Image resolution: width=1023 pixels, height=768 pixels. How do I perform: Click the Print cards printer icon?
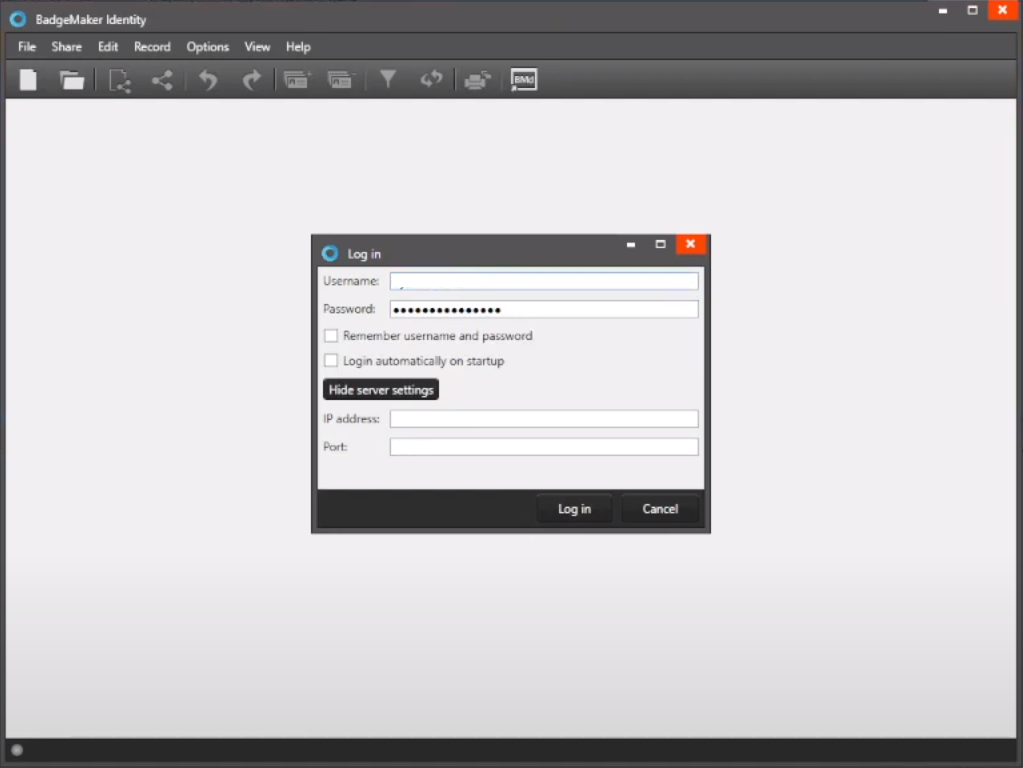(477, 80)
